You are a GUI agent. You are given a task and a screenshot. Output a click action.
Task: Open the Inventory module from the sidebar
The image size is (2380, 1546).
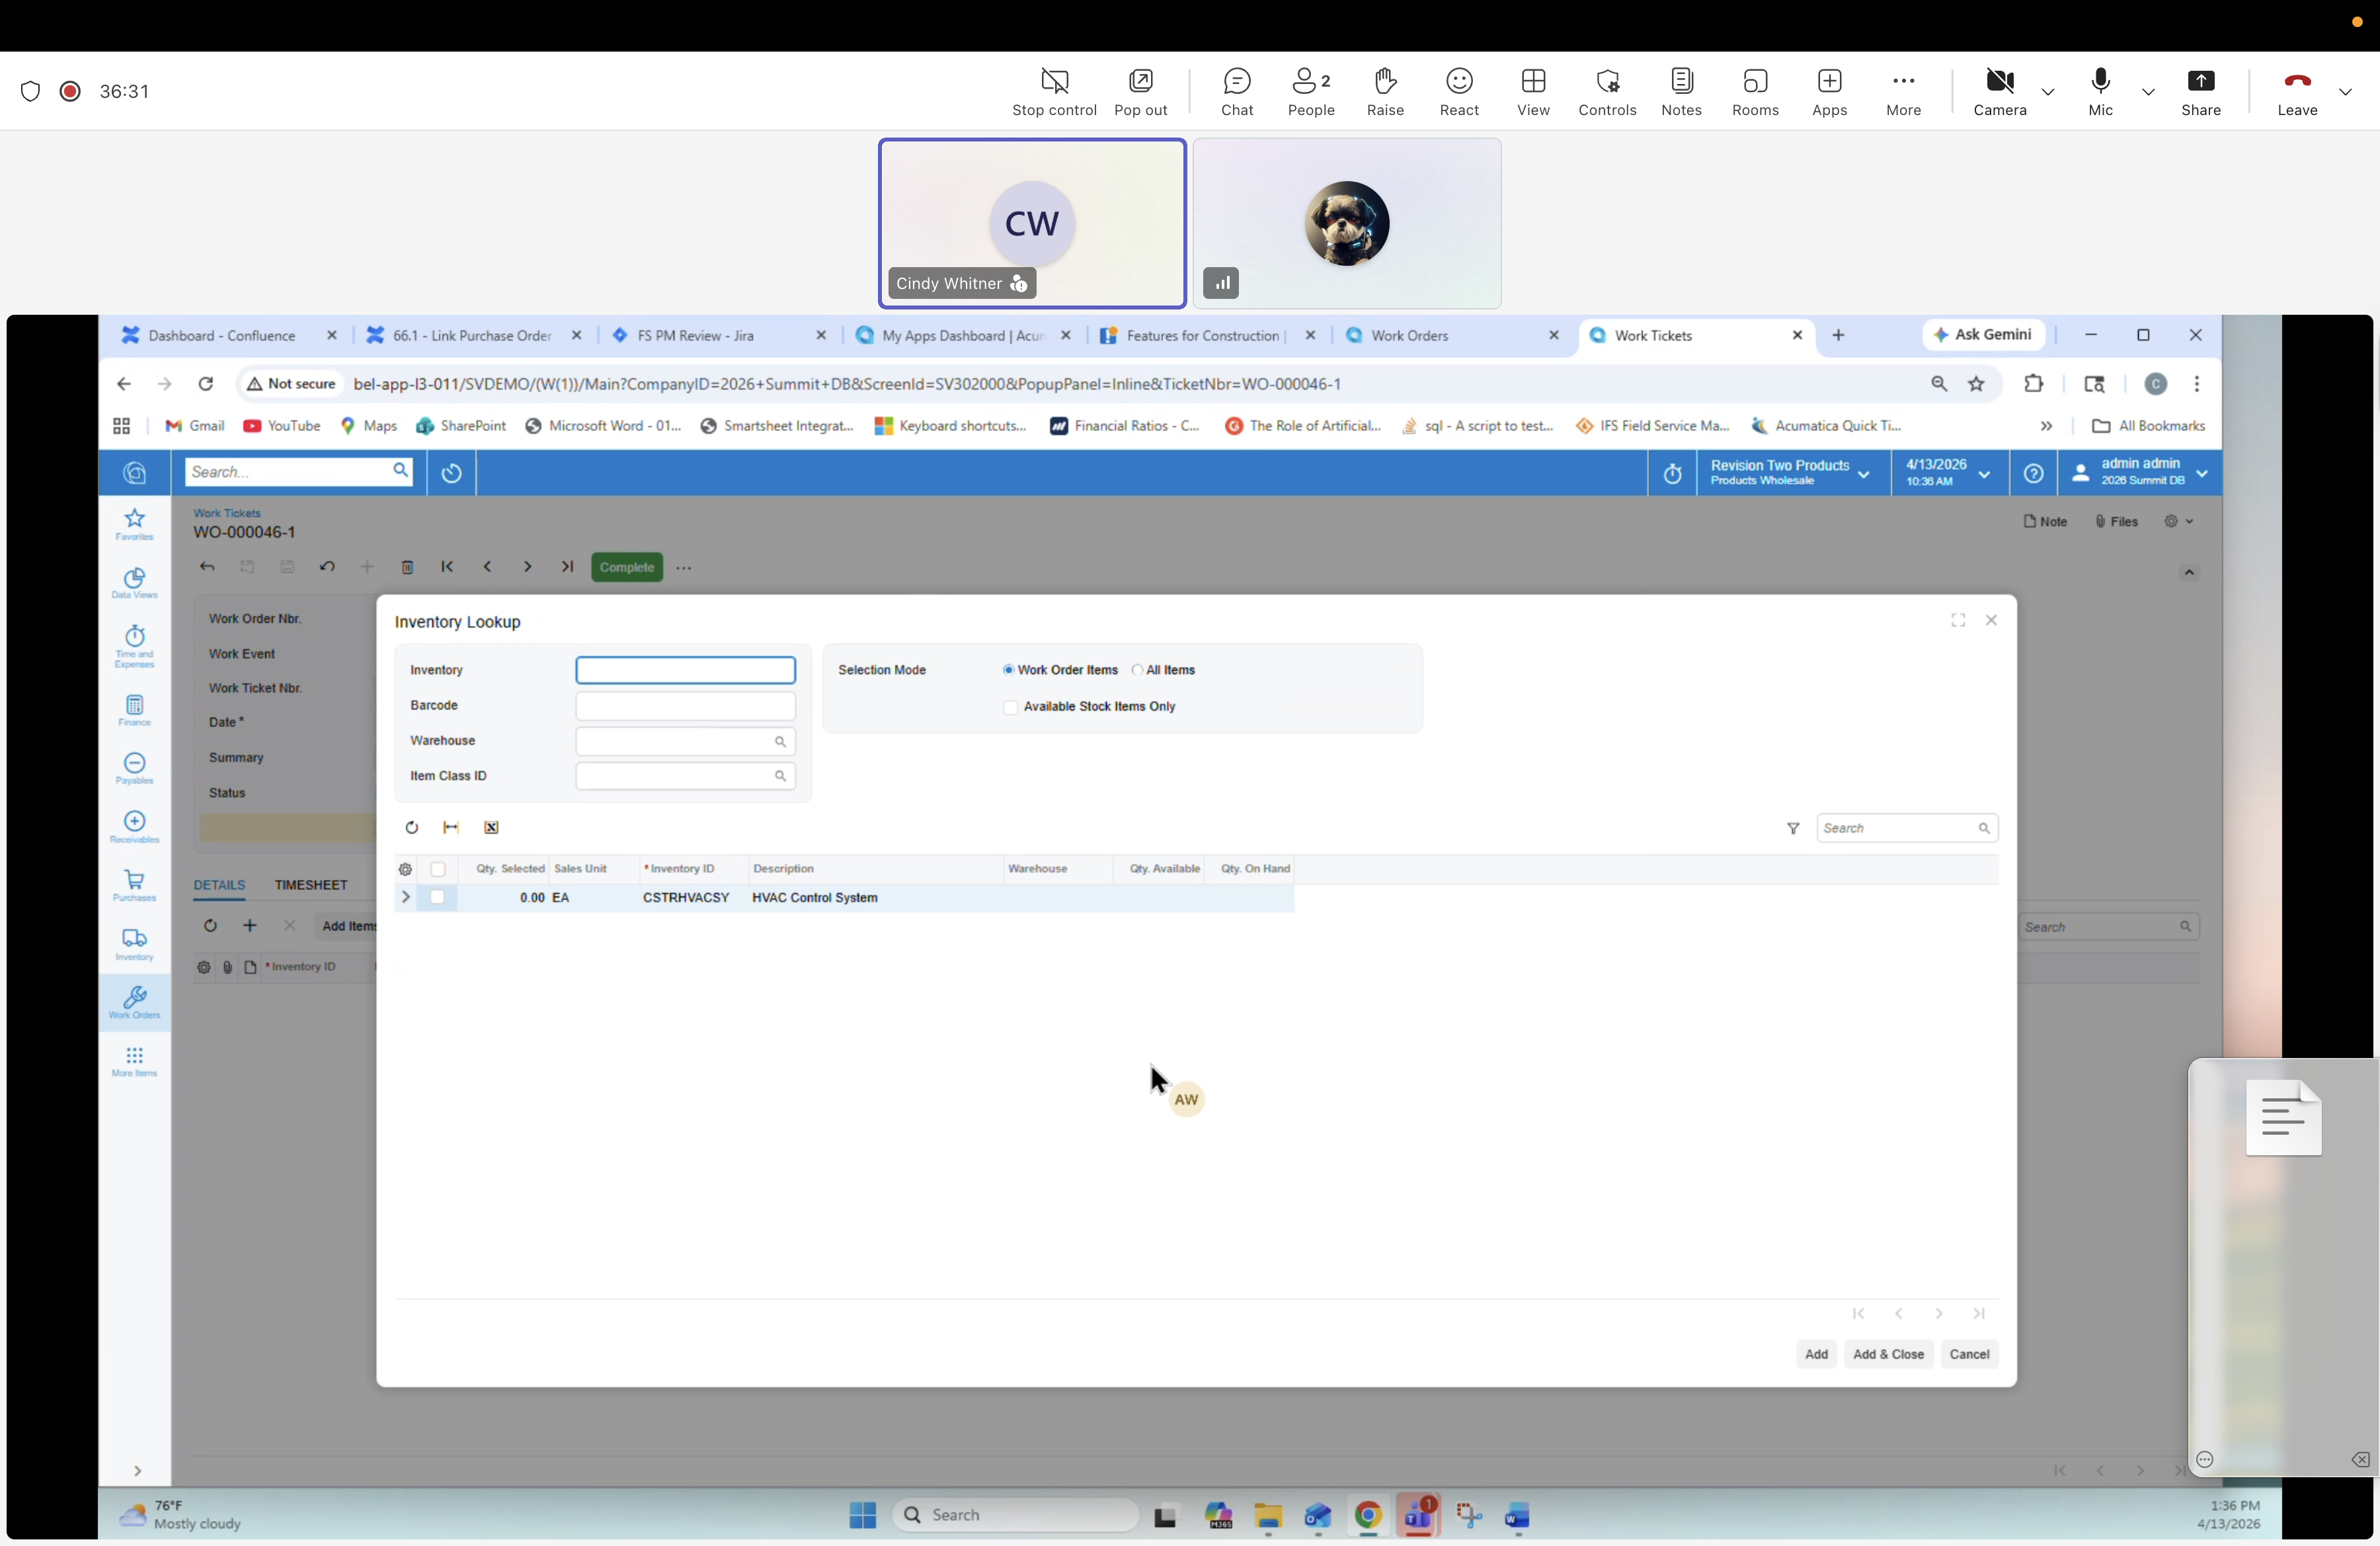(134, 944)
